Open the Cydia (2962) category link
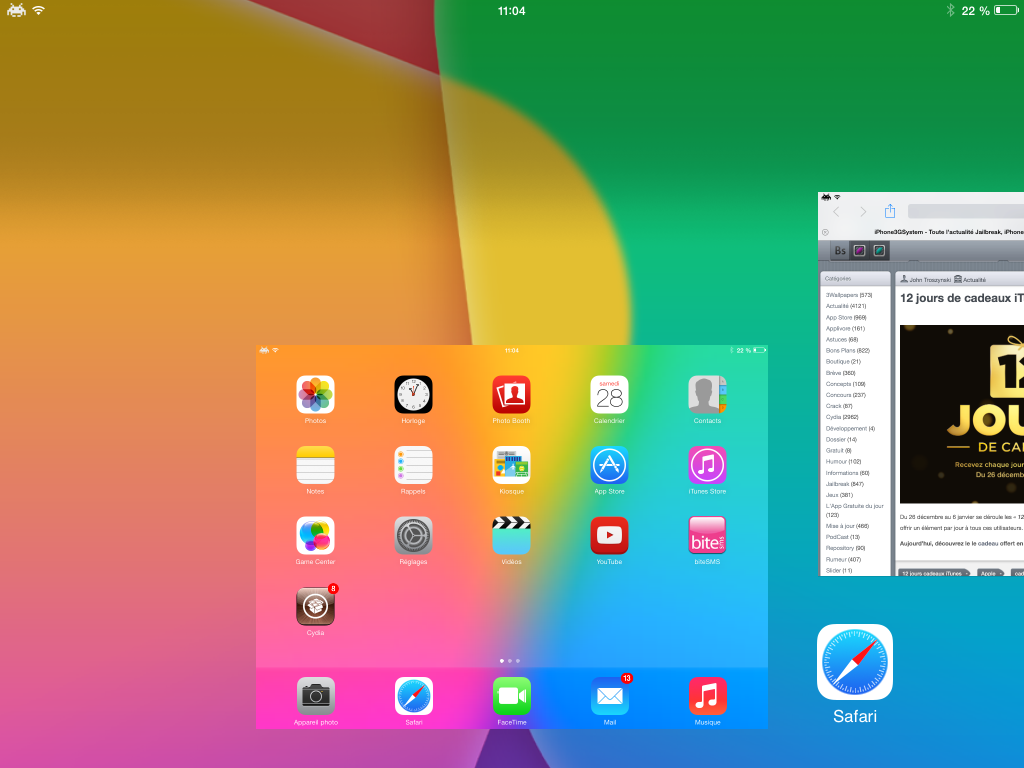The width and height of the screenshot is (1024, 768). pyautogui.click(x=842, y=417)
